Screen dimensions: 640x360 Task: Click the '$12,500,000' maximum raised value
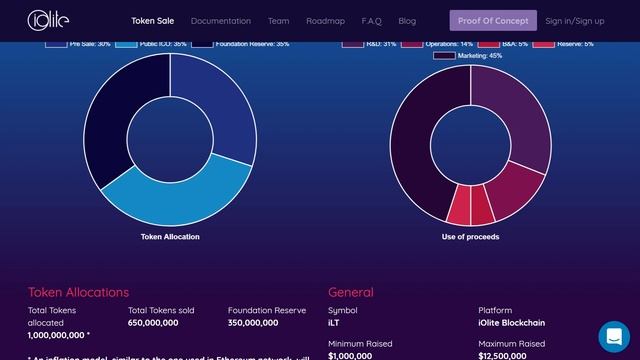pyautogui.click(x=502, y=356)
